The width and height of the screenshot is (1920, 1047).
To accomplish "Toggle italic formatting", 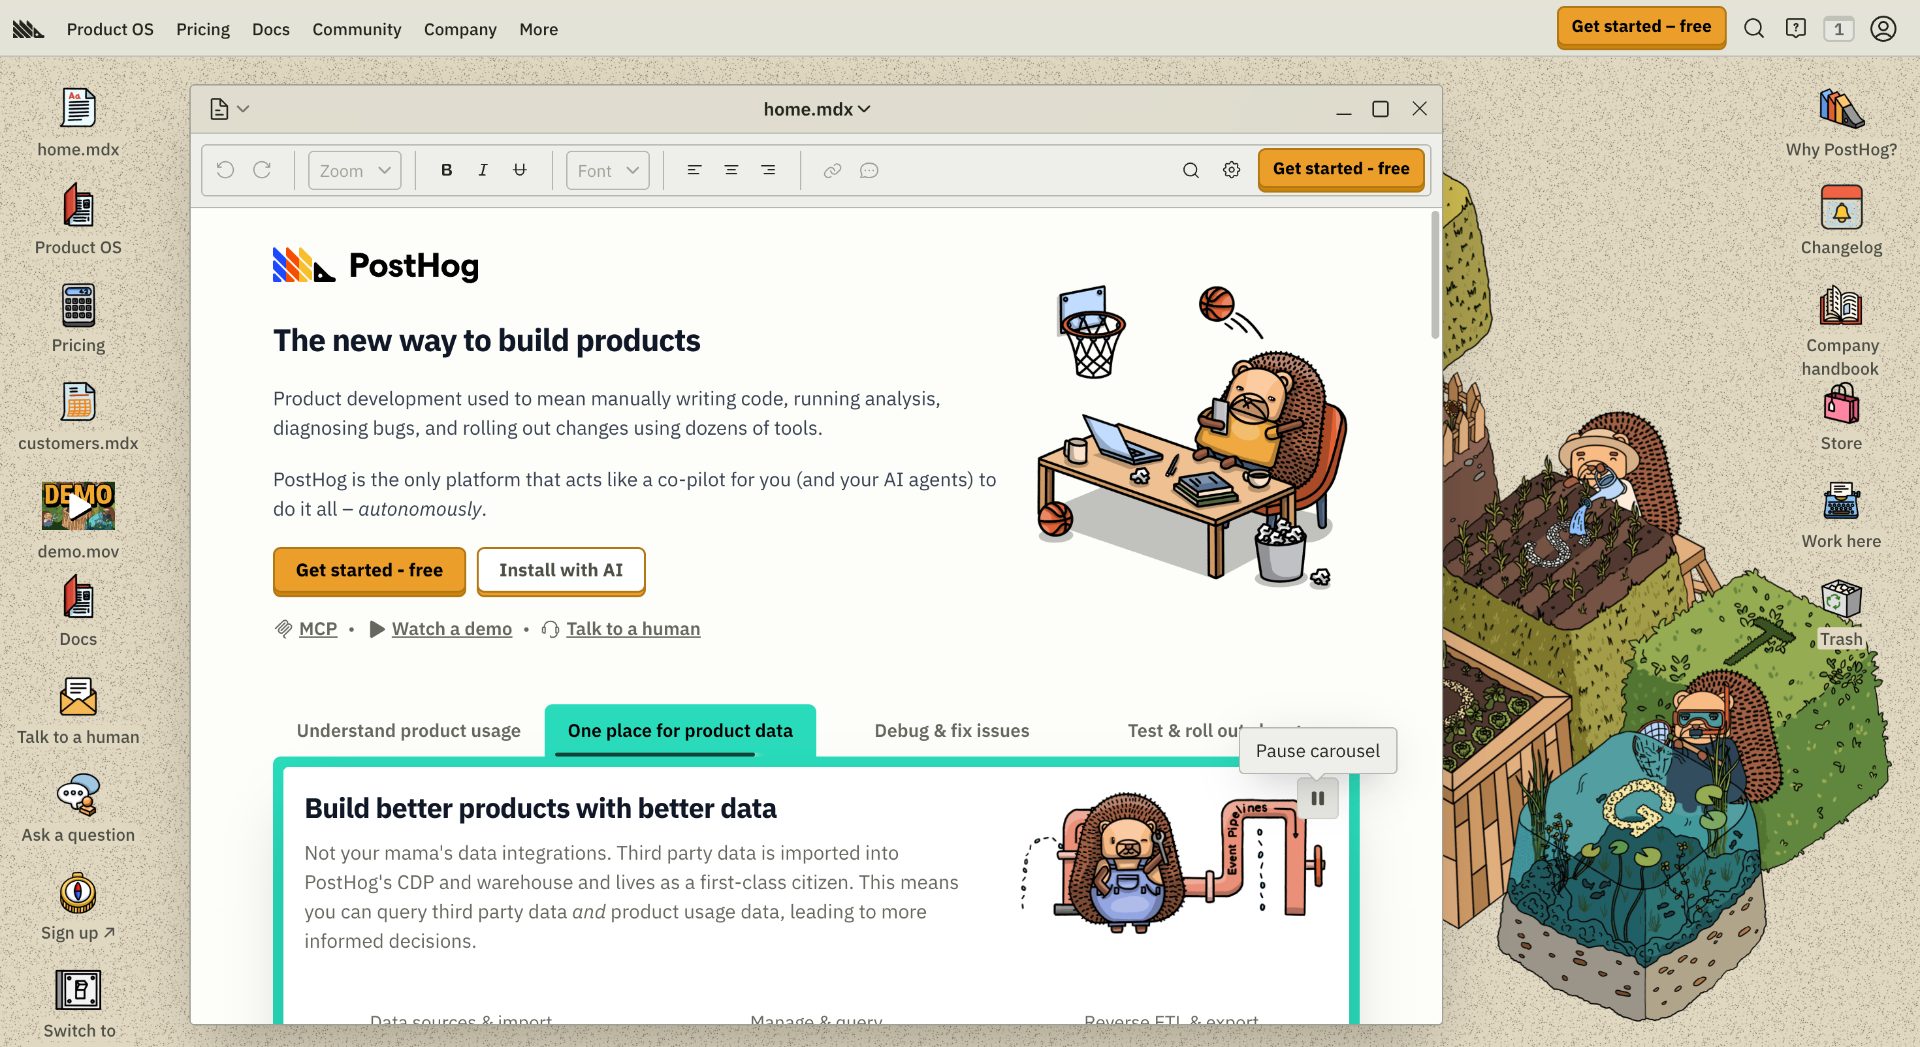I will coord(483,170).
